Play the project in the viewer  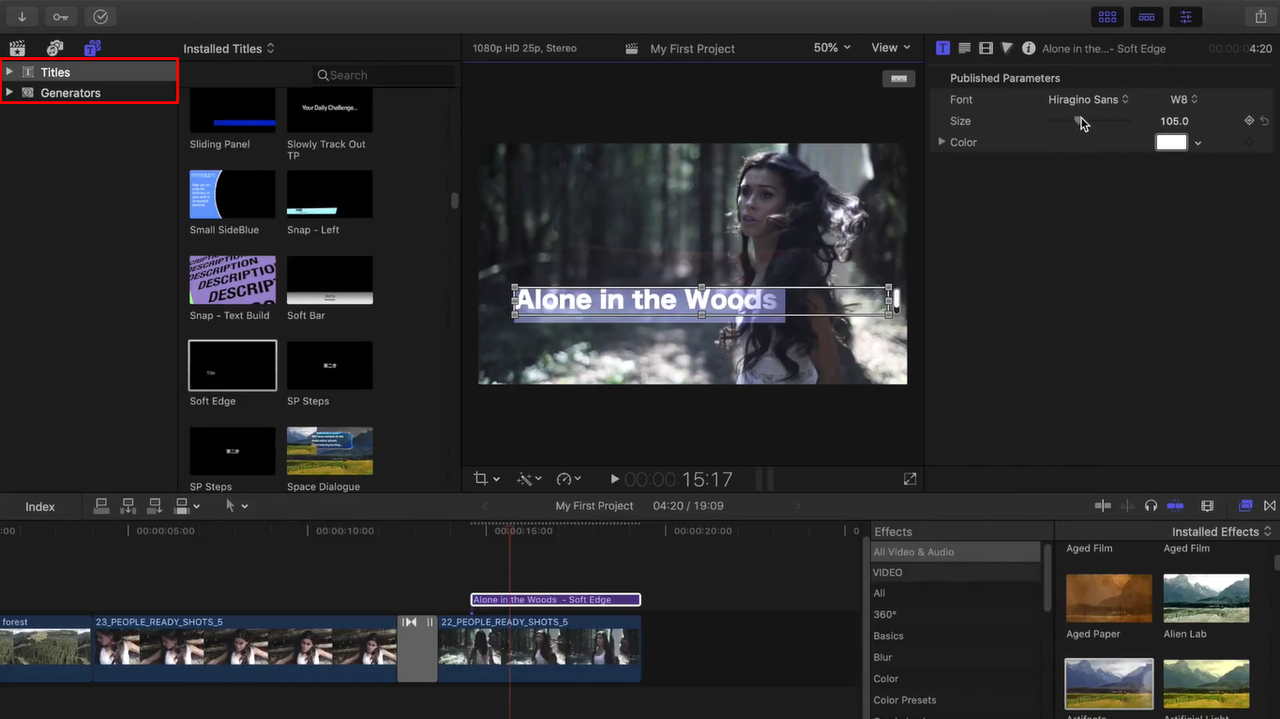pyautogui.click(x=615, y=479)
